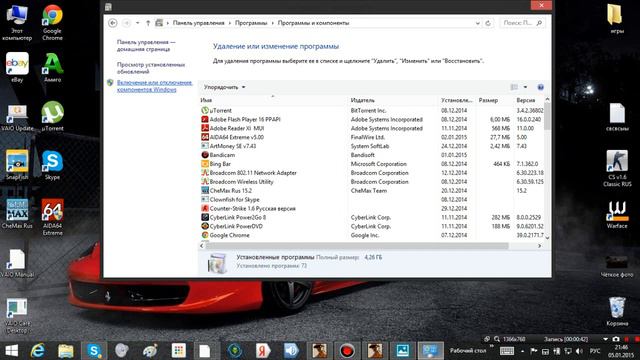Screen dimensions: 640x360
Task: Select CyberLink Power2Go 8 row
Action: point(371,218)
